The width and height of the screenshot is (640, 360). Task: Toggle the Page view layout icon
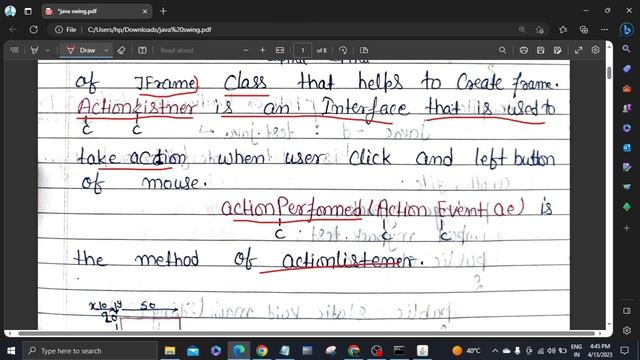[x=364, y=50]
